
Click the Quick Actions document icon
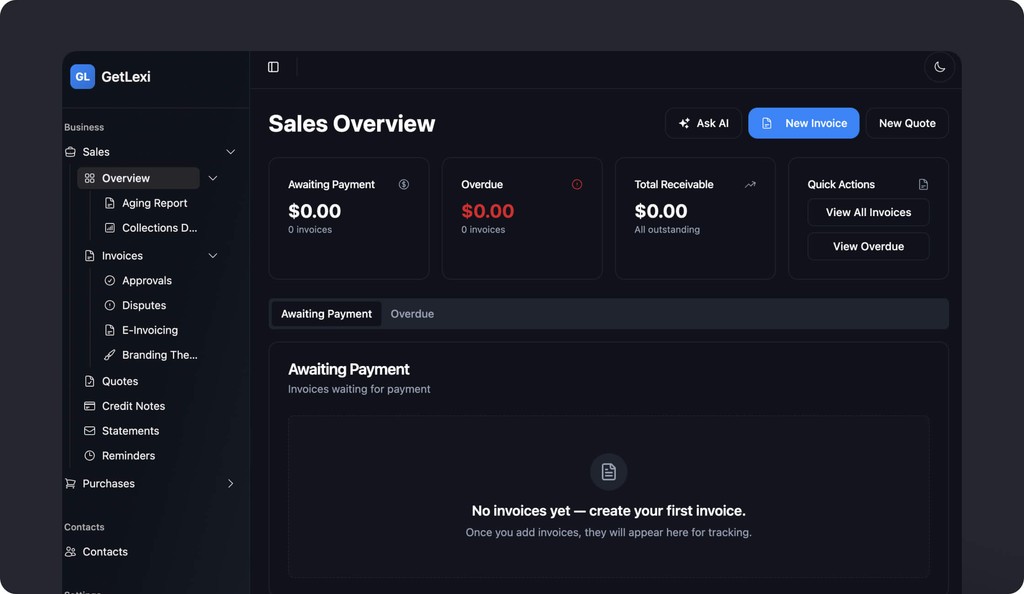923,184
